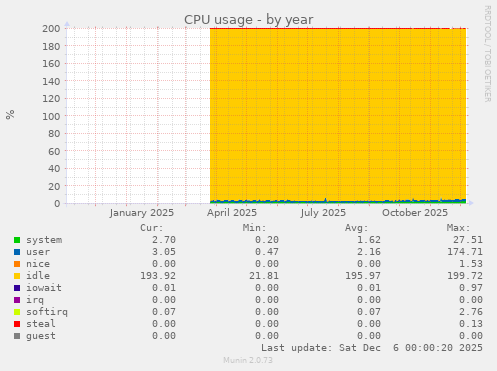Click idle max value 199.72
This screenshot has height=371, width=497.
(x=465, y=276)
